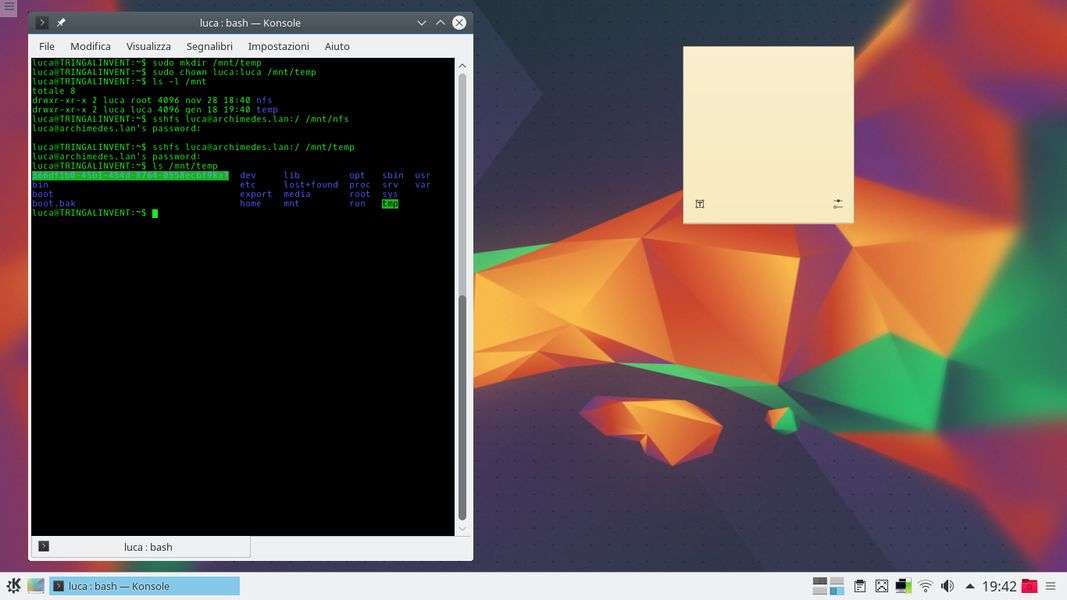Expand hidden system tray icons arrow
The image size is (1067, 600).
tap(969, 586)
